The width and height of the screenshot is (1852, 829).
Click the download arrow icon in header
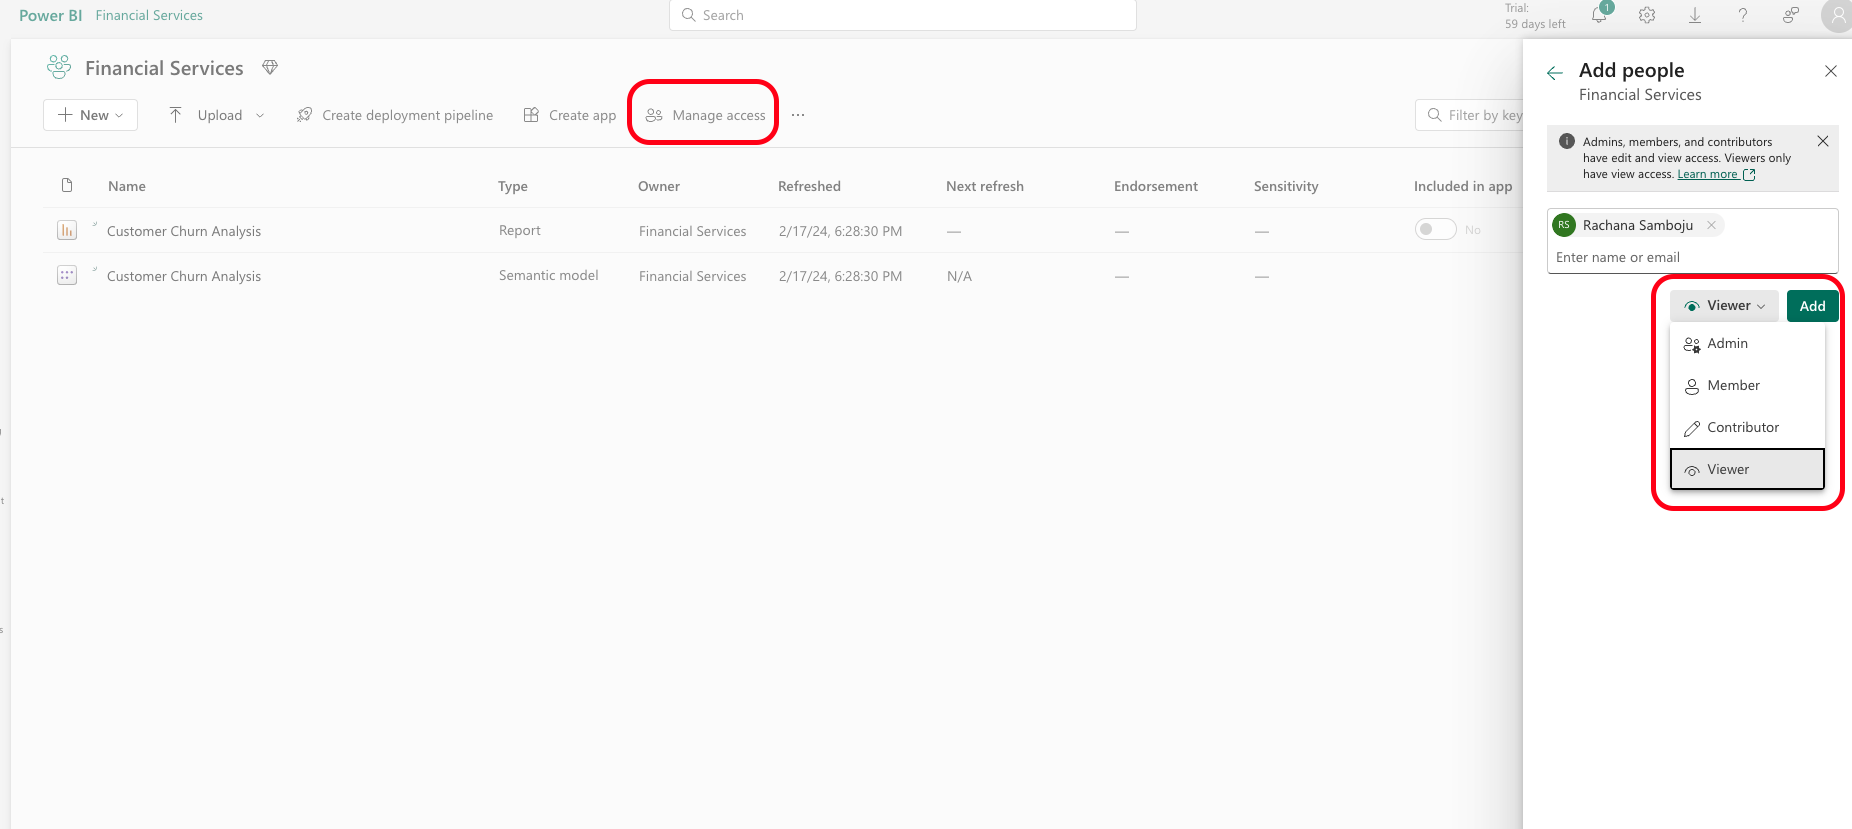1695,15
